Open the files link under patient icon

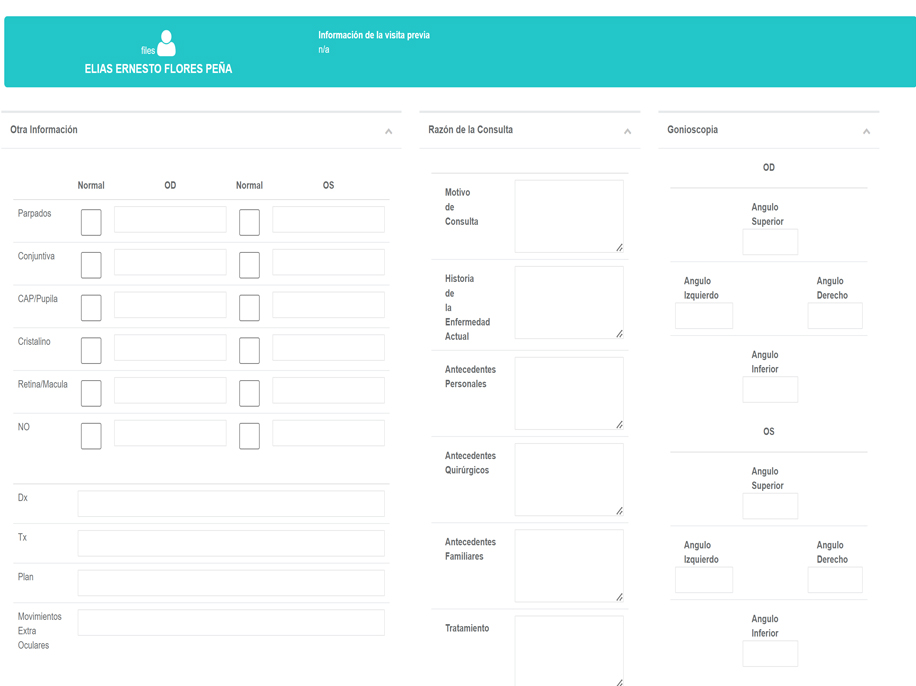click(x=148, y=50)
